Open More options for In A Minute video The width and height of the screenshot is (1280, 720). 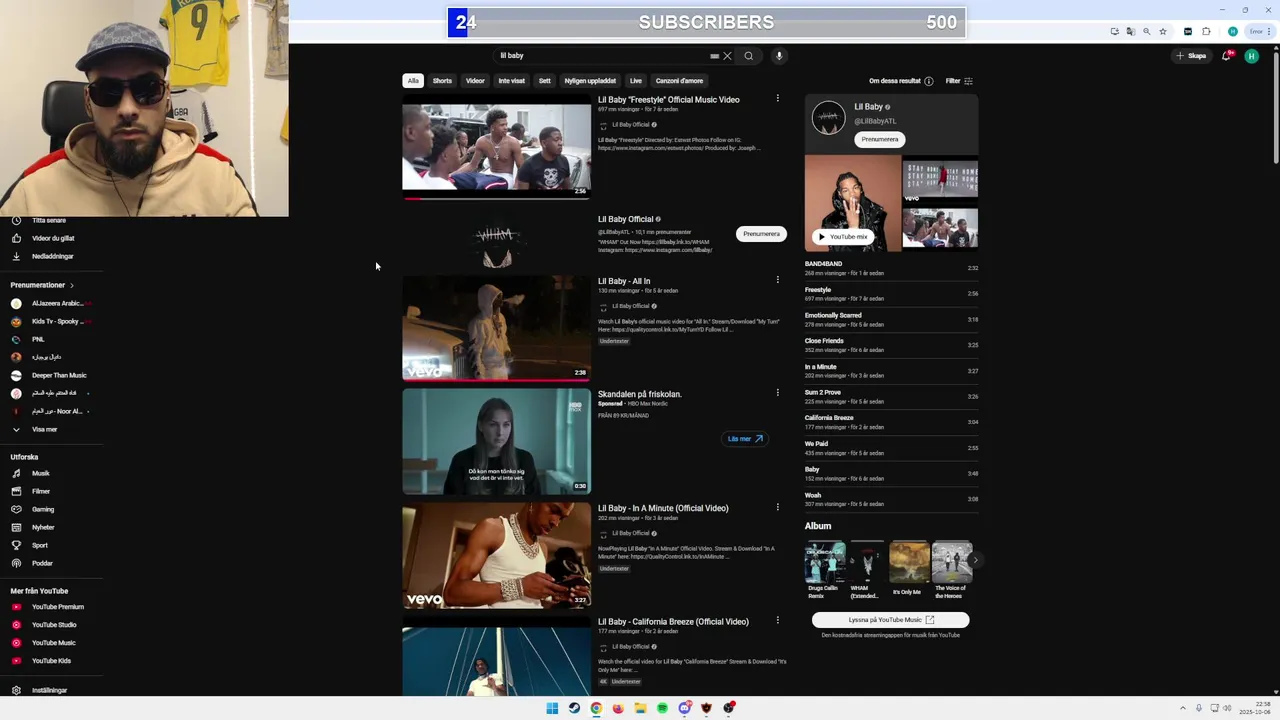[777, 507]
